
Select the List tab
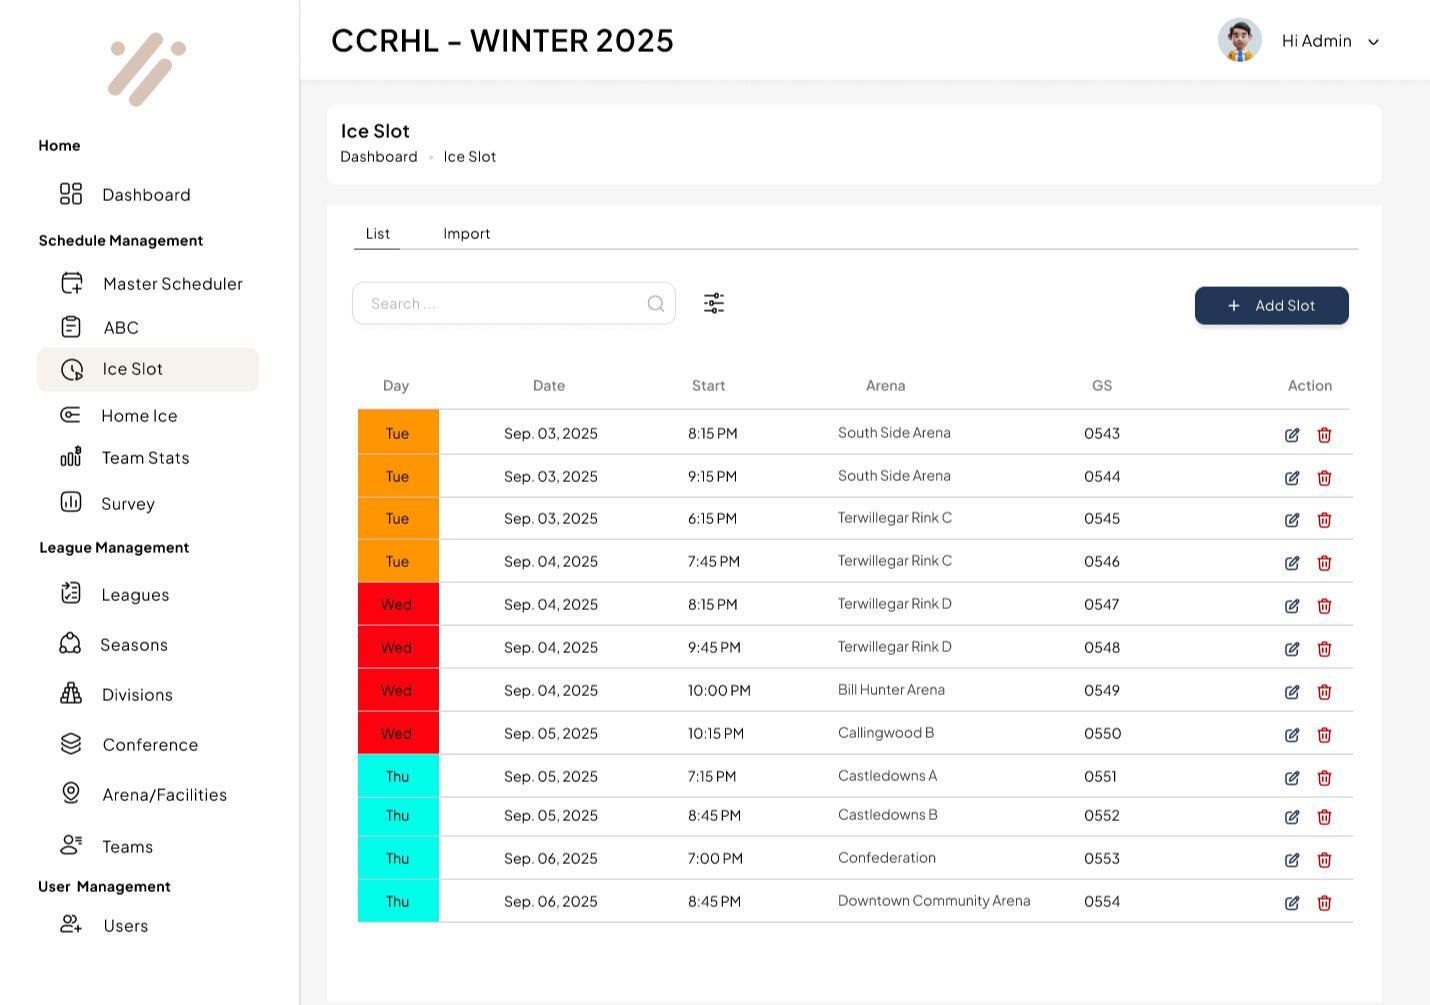(x=377, y=234)
